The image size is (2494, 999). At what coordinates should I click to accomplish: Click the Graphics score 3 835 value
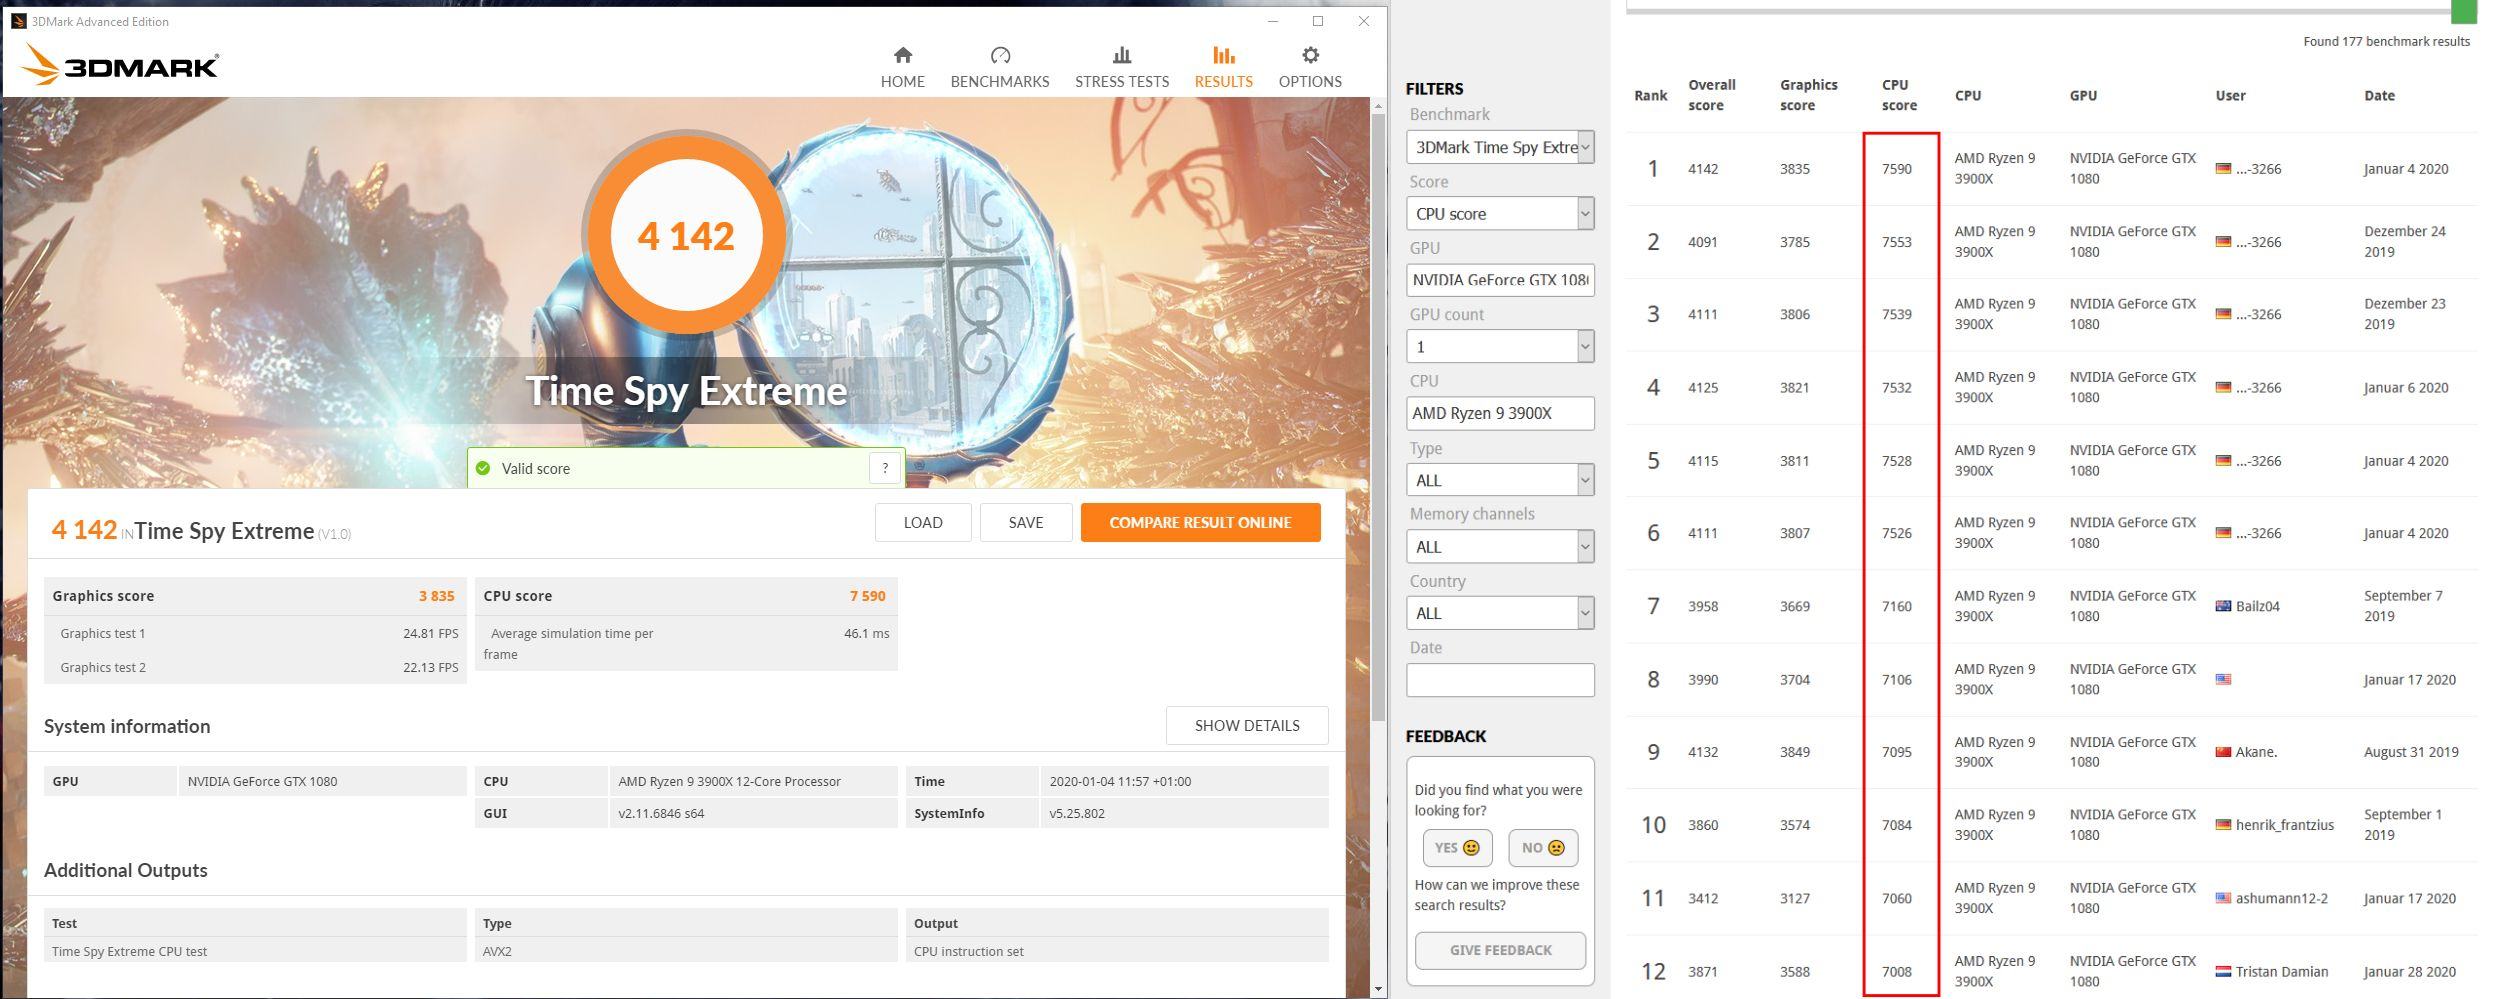[x=436, y=596]
